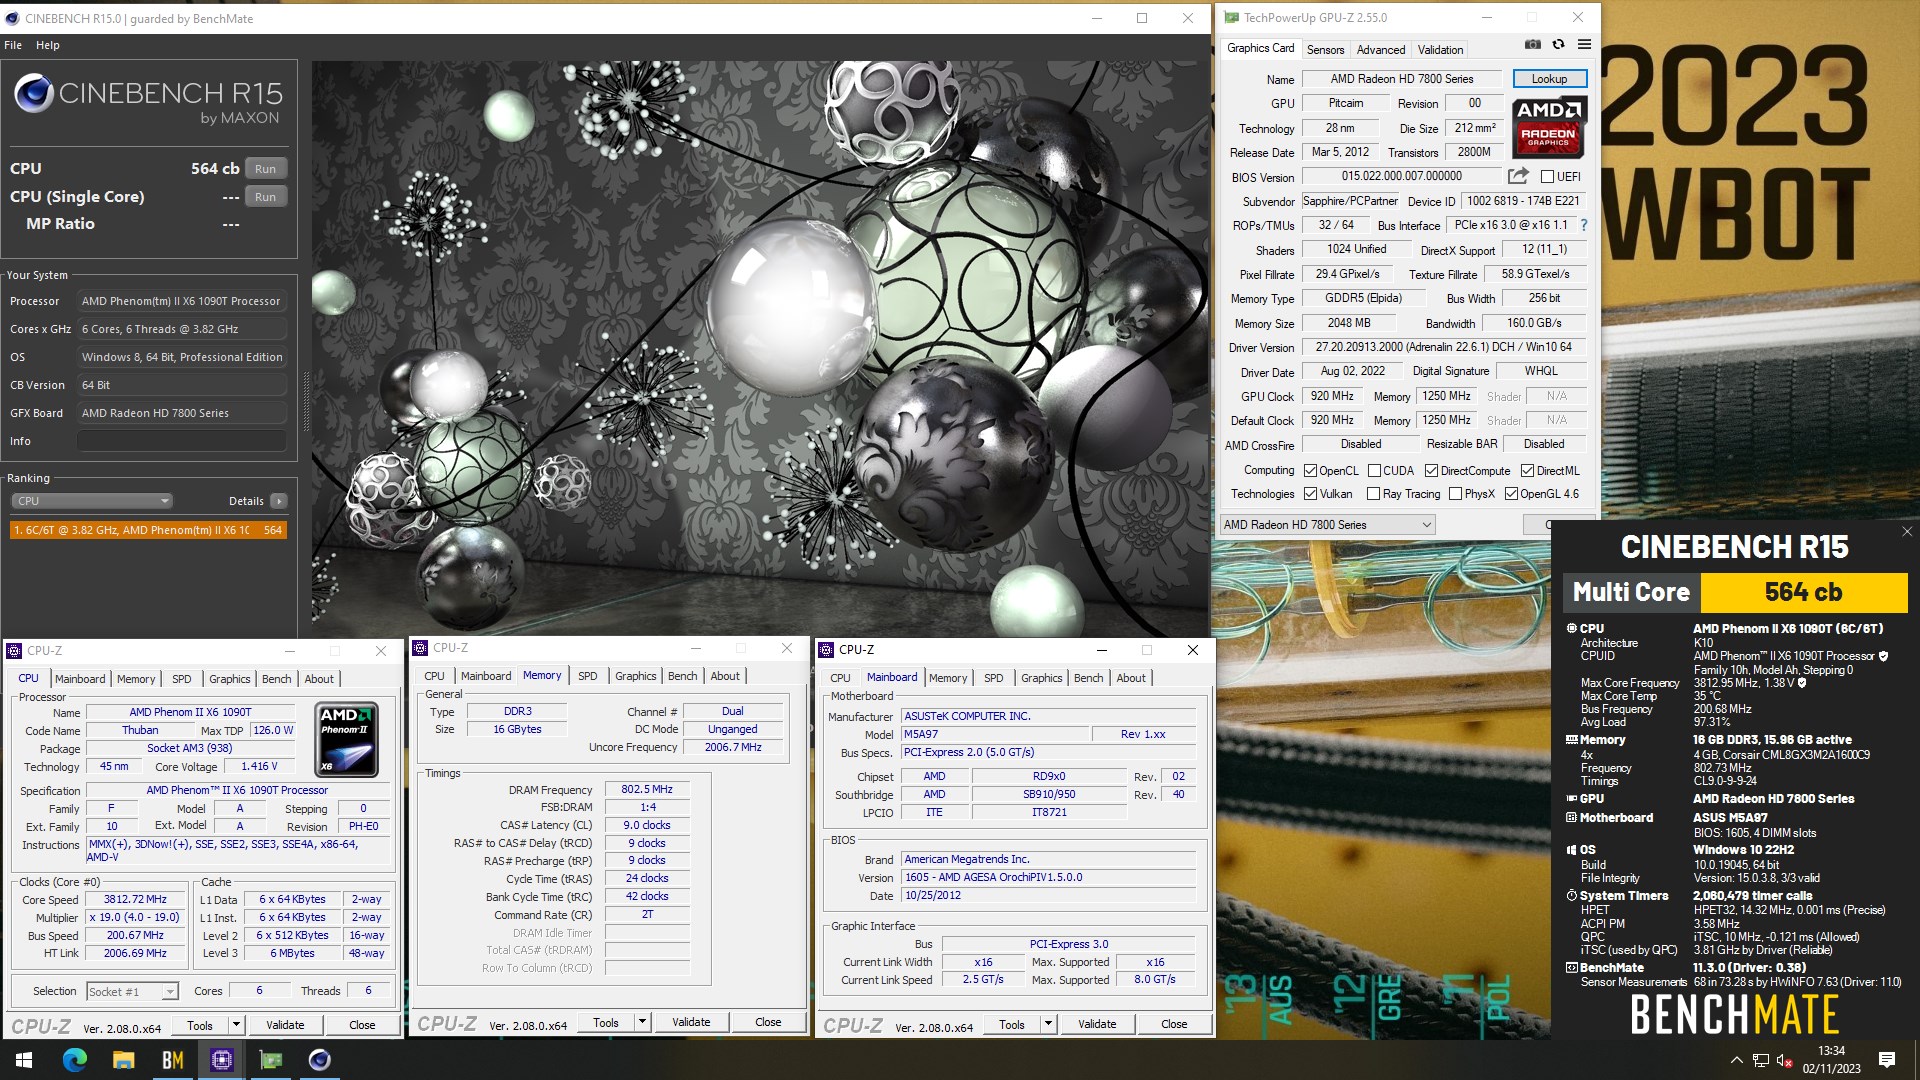Click the Memory icon in BenchMate panel
This screenshot has width=1920, height=1080.
(1571, 740)
